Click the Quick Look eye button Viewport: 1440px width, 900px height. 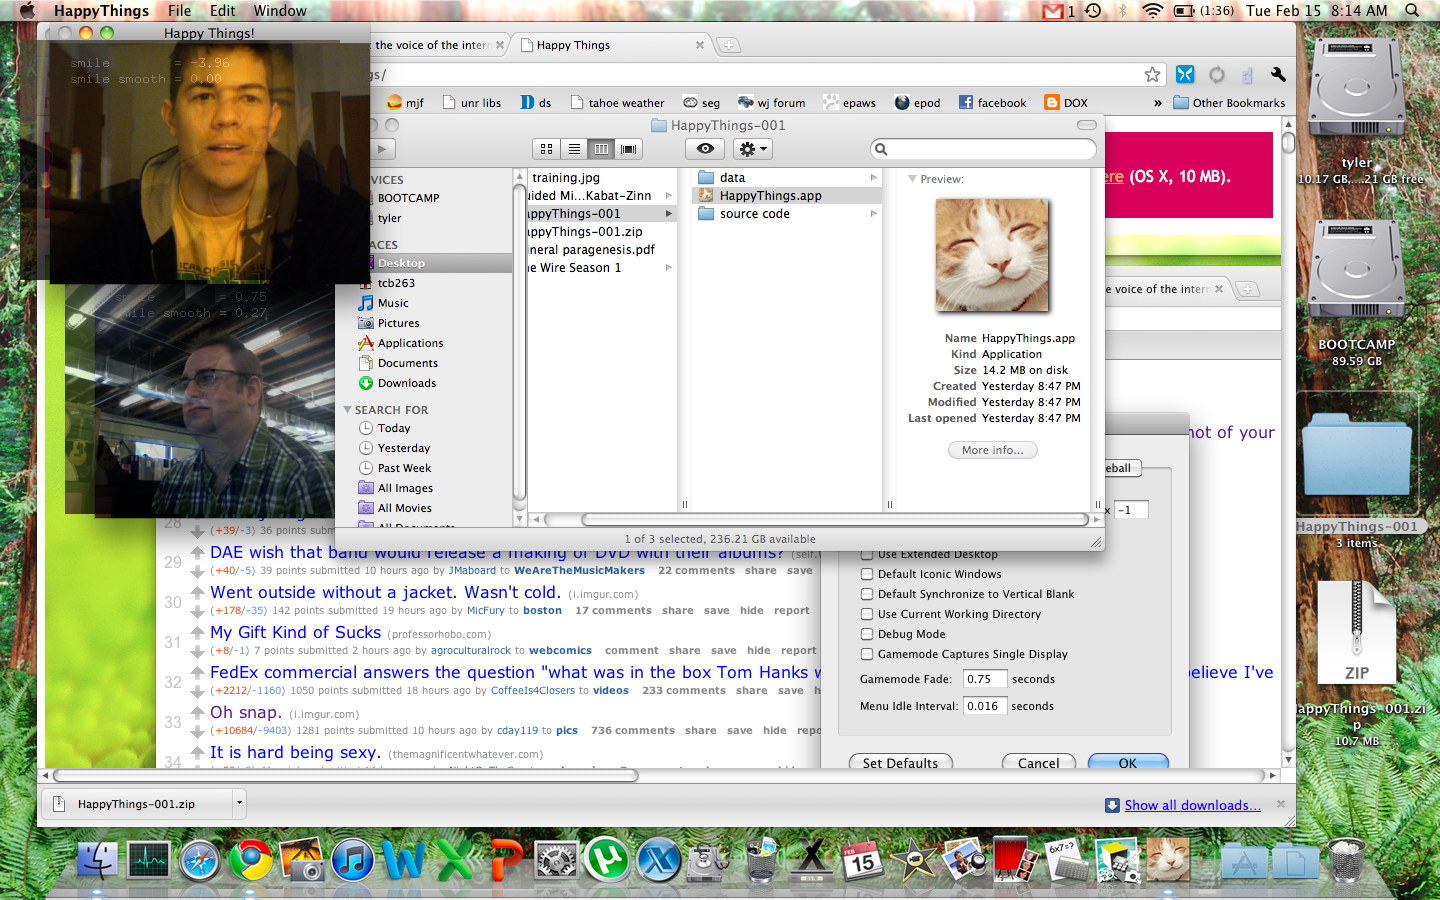point(705,149)
